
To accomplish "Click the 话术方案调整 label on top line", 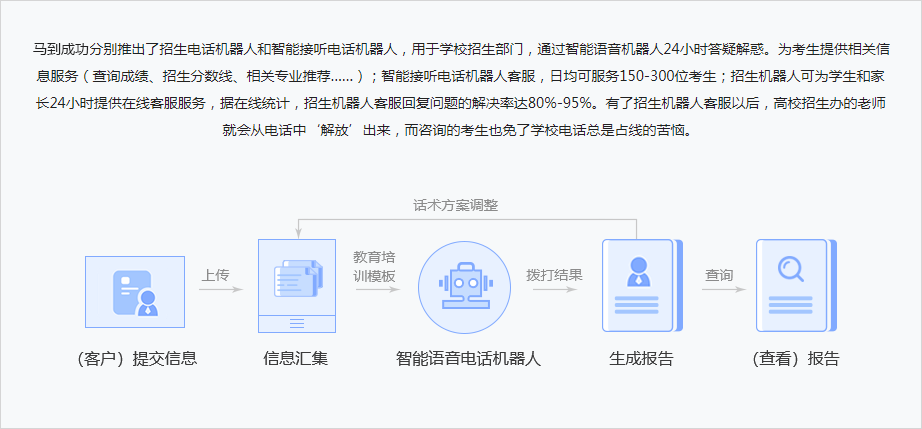I will (455, 205).
